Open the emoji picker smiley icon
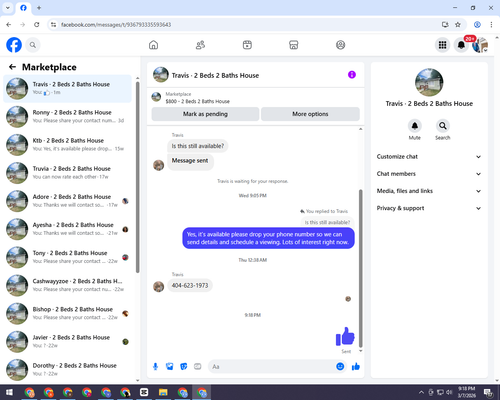Viewport: 500px width, 400px height. pyautogui.click(x=340, y=367)
